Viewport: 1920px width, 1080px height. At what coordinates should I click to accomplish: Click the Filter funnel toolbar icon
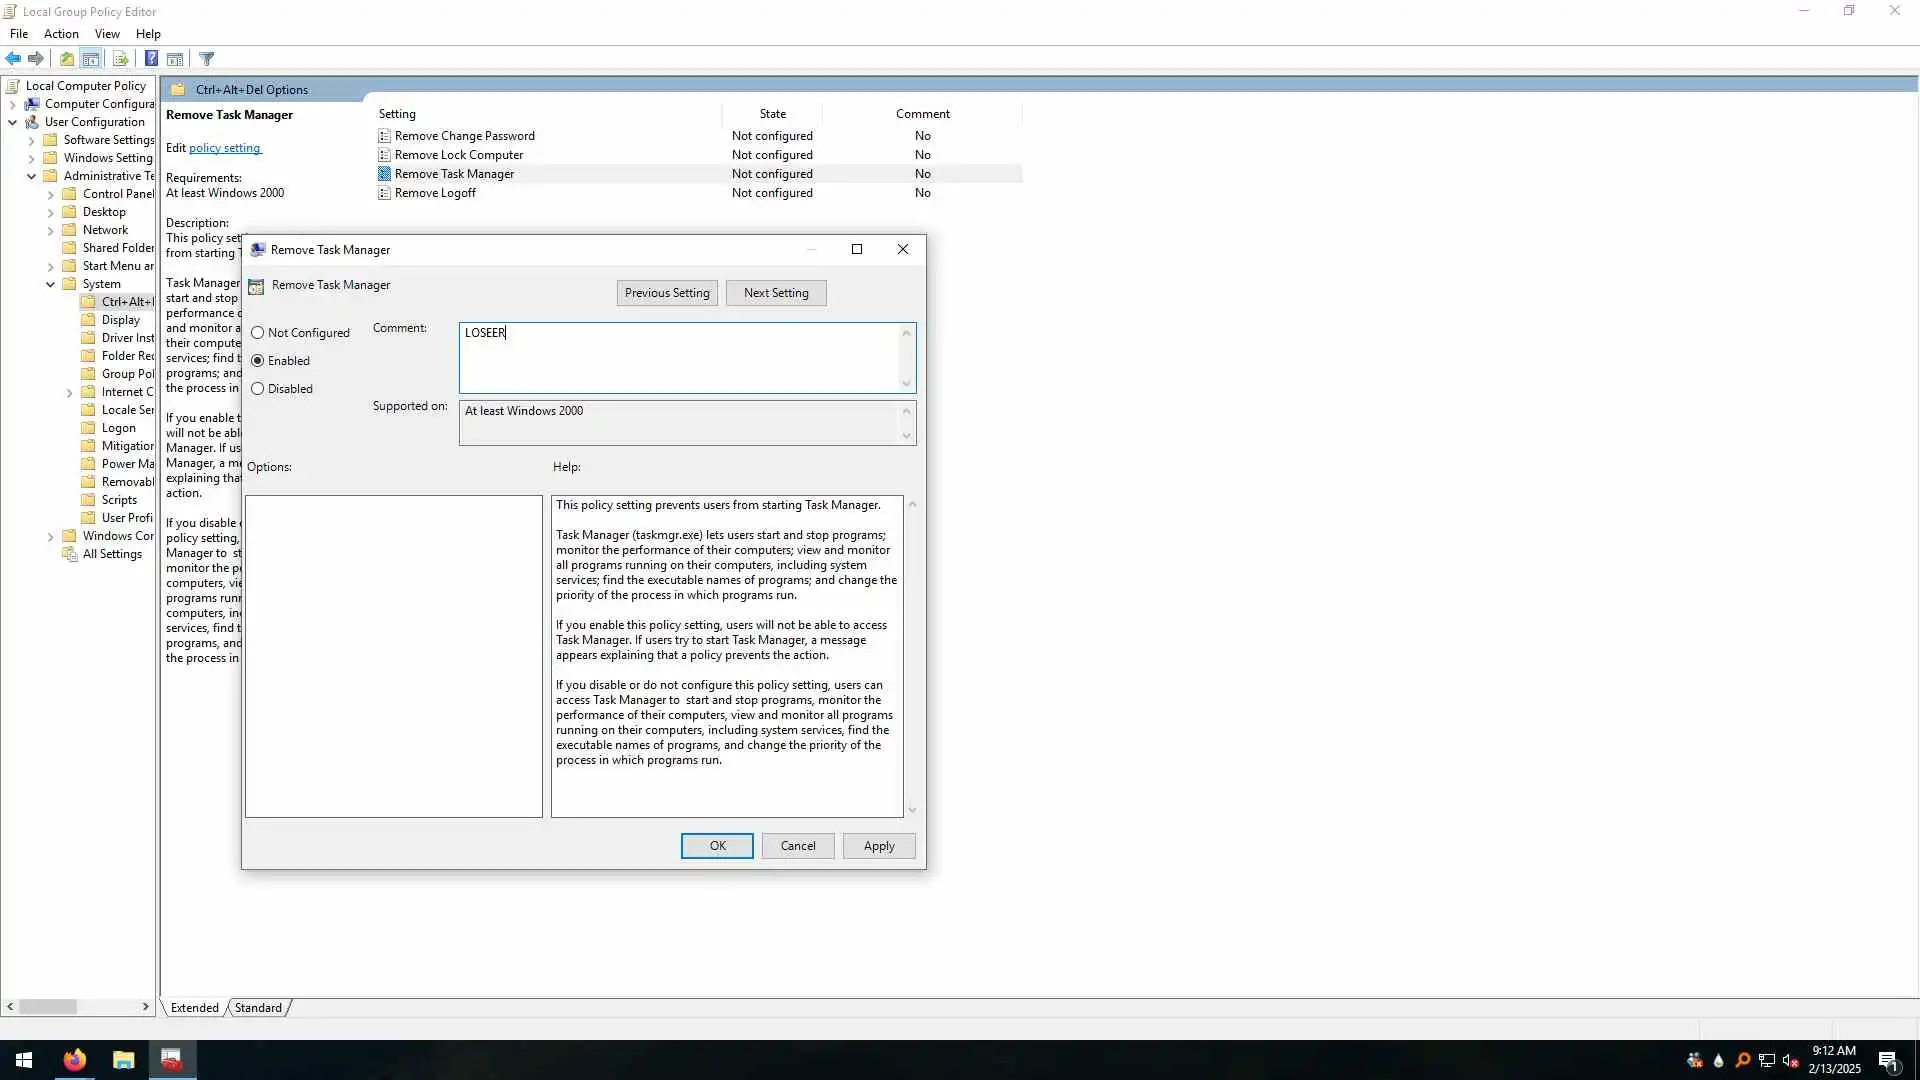207,59
